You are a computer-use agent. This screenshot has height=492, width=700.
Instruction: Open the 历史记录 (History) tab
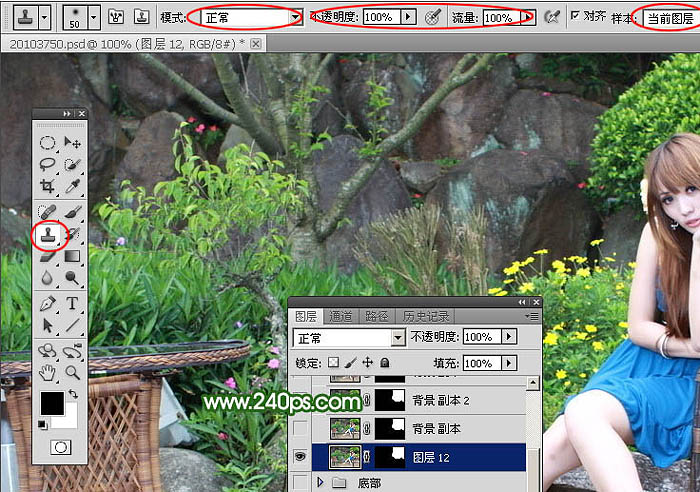point(424,316)
